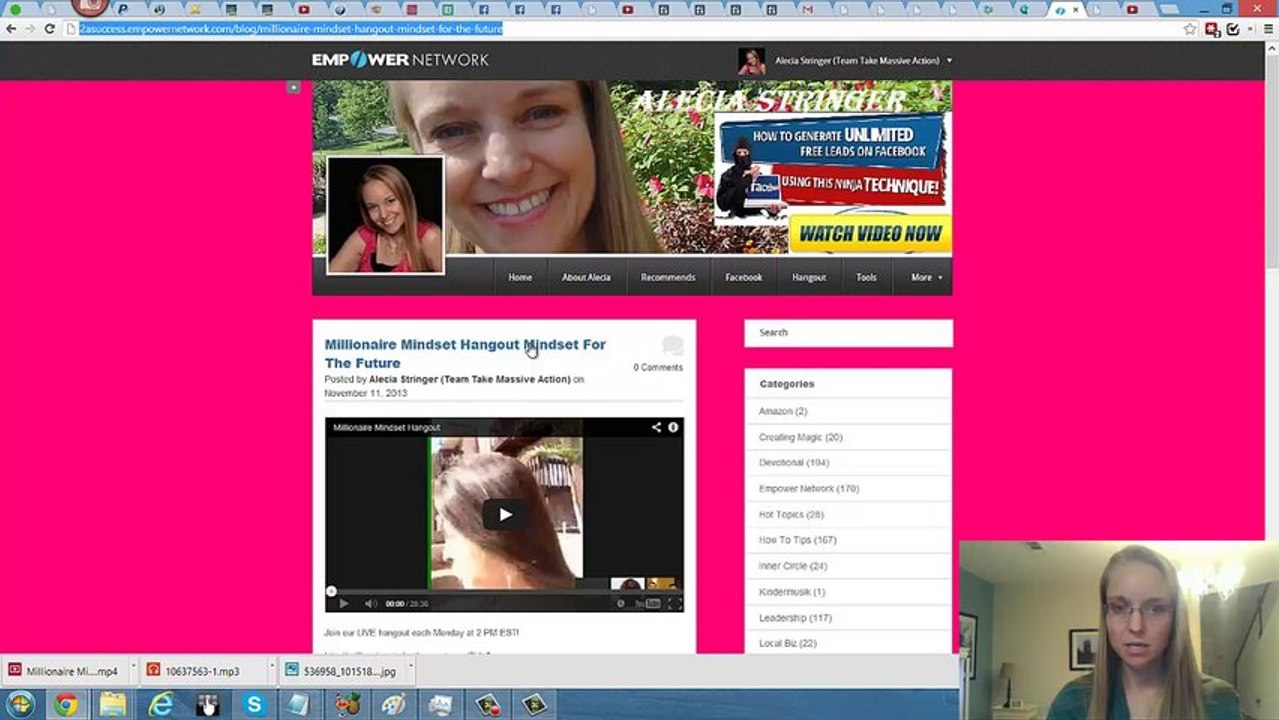Viewport: 1279px width, 720px height.
Task: Open the Kindermusik (1) category
Action: coord(792,592)
